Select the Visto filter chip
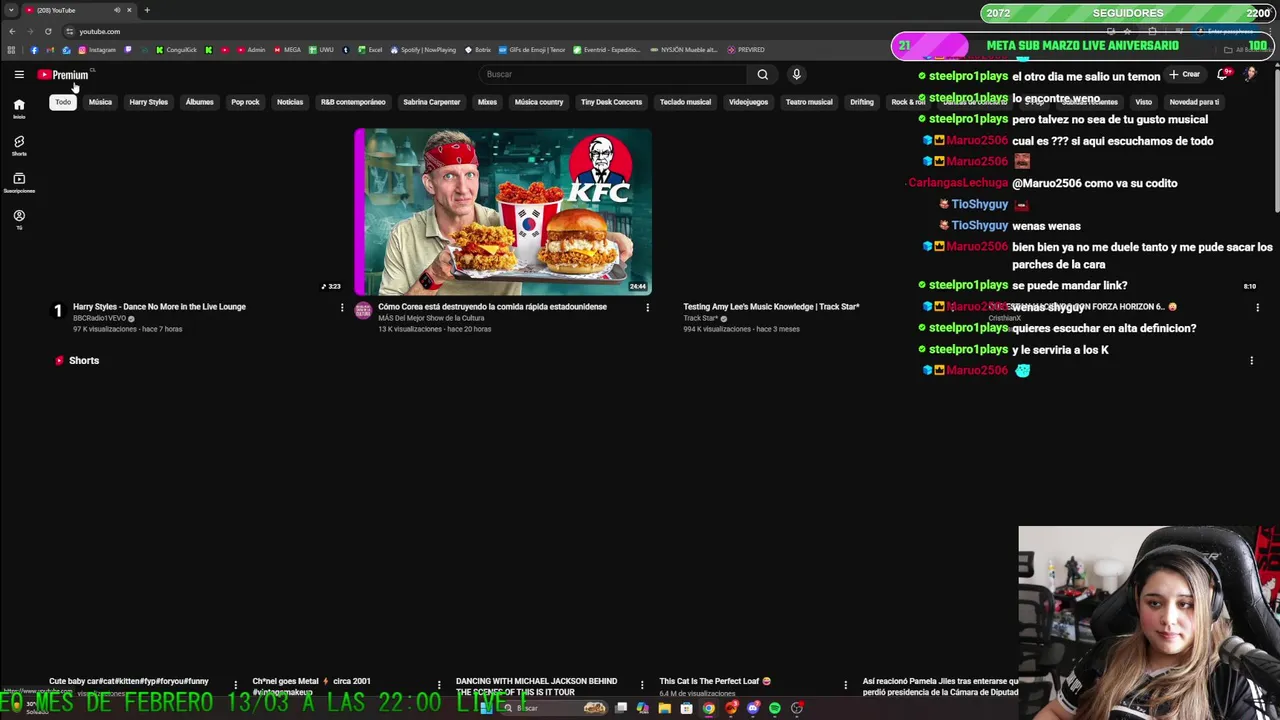This screenshot has width=1280, height=720. 1143,102
